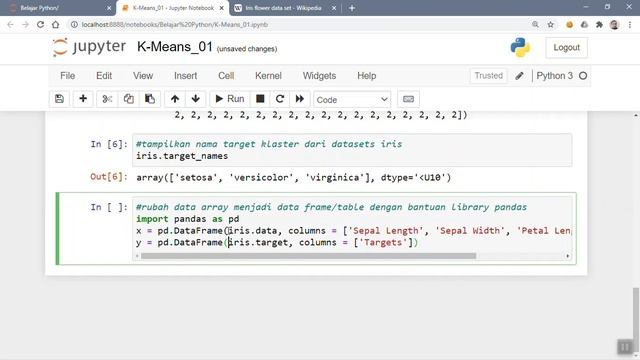
Task: Paste cells below icon
Action: tap(150, 99)
